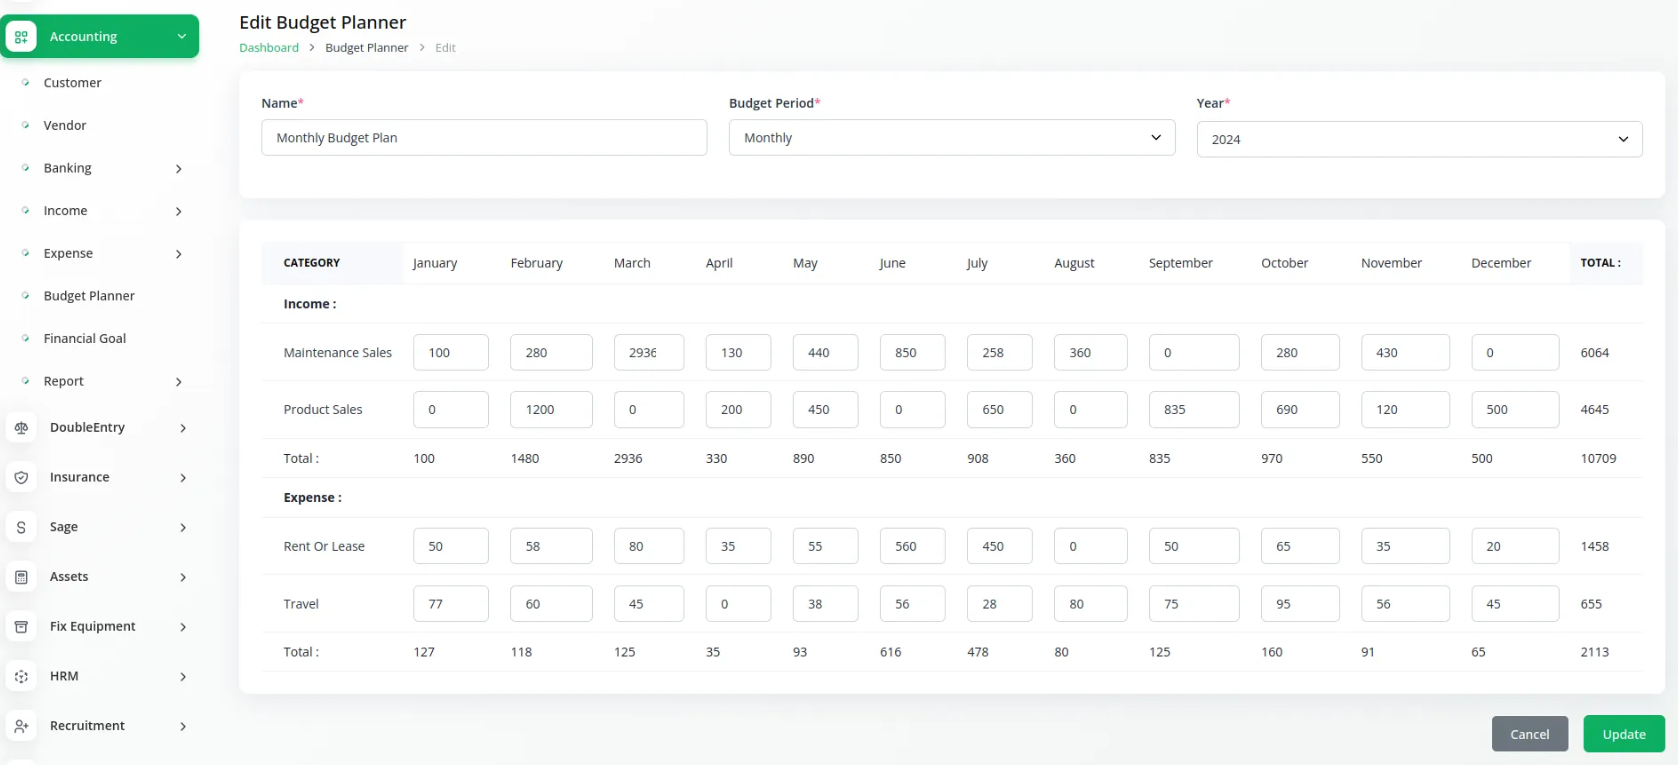1678x765 pixels.
Task: Open Budget Planner in sidebar
Action: point(89,296)
